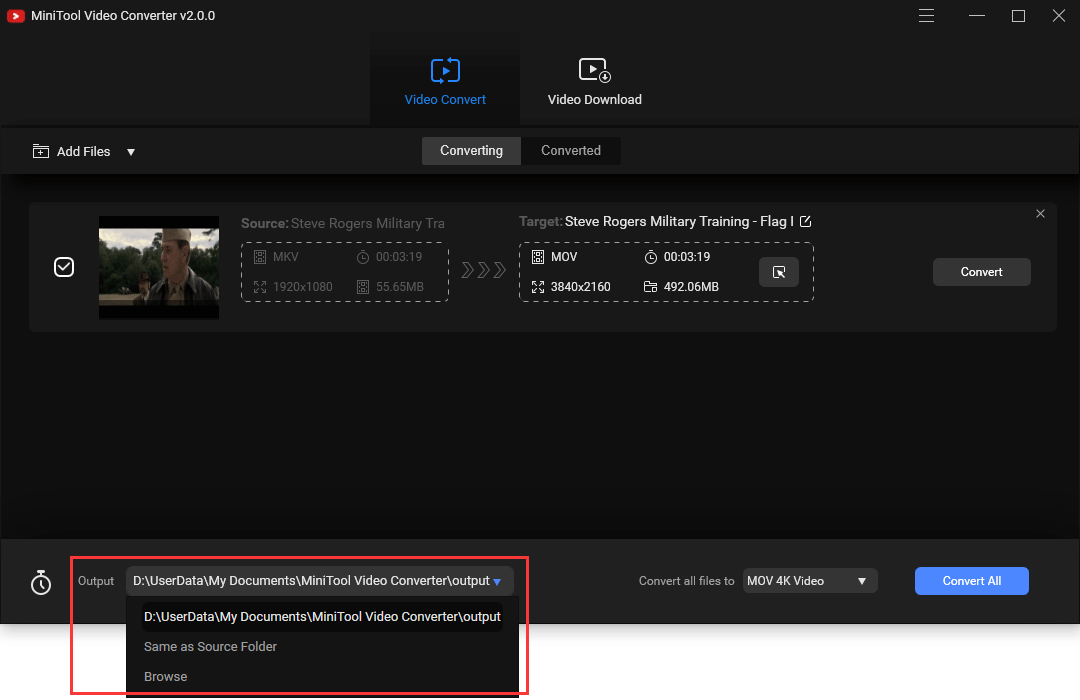Screen dimensions: 1080x700
Task: Minimize the application window
Action: pyautogui.click(x=977, y=16)
